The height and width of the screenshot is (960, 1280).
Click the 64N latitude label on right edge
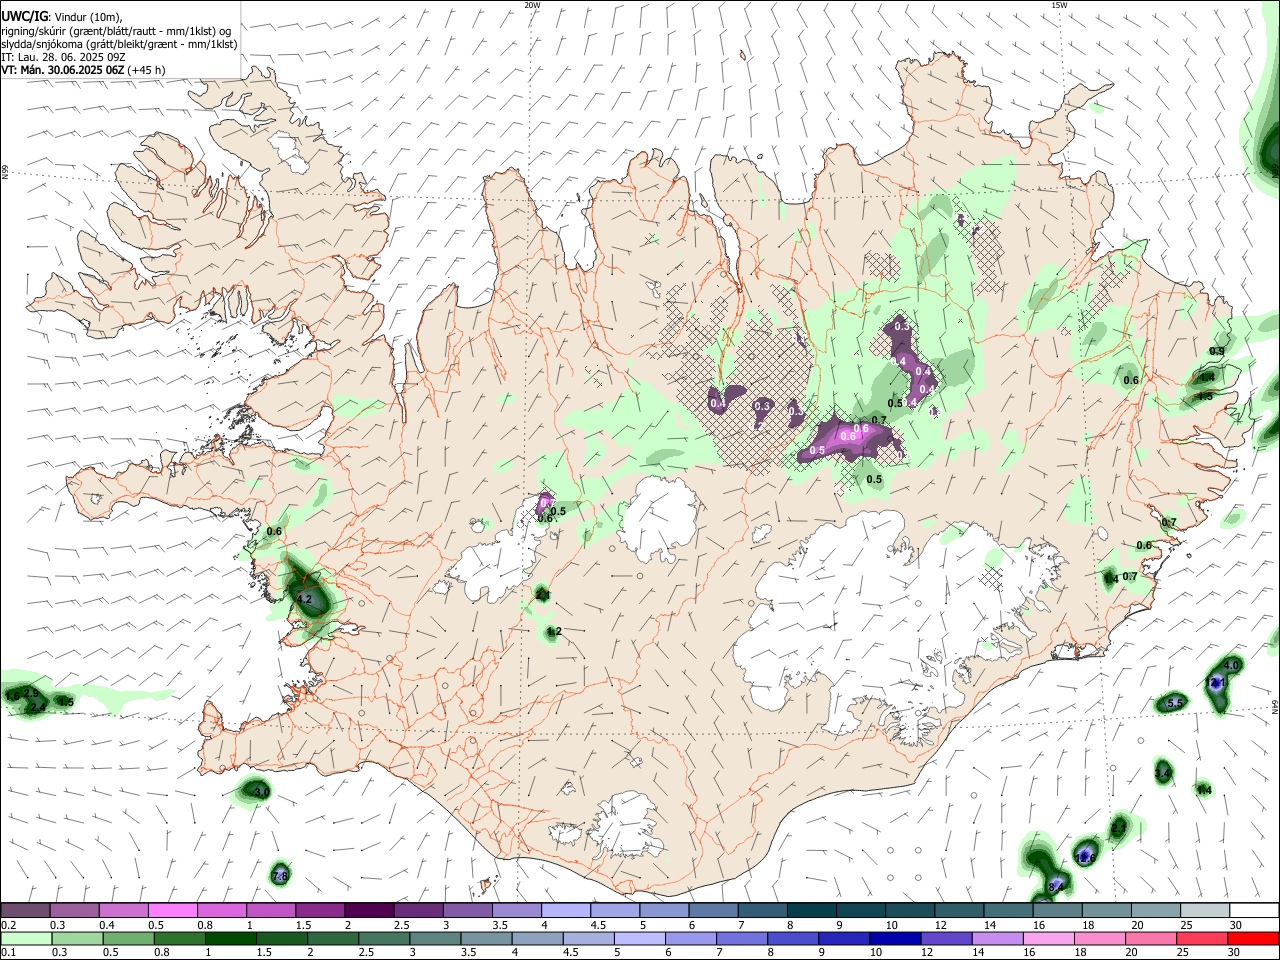1275,705
